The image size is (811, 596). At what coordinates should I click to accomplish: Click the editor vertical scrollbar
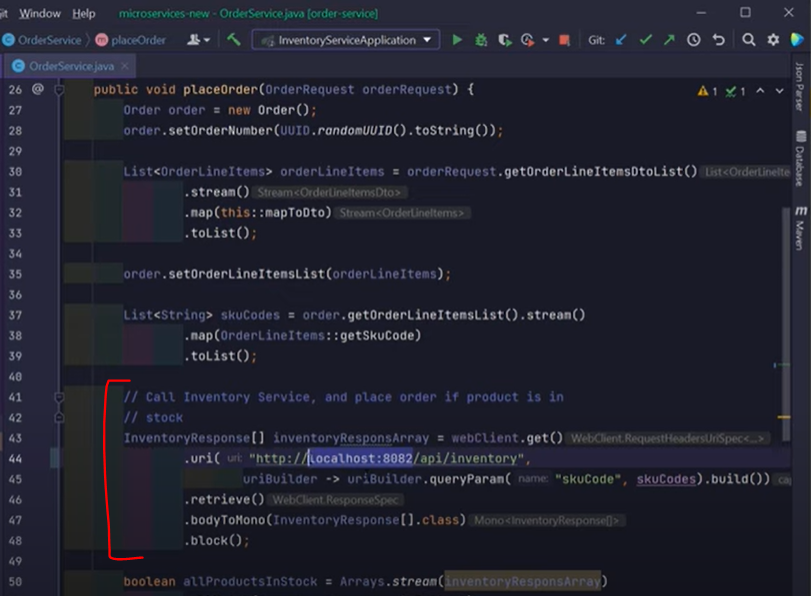(785, 323)
